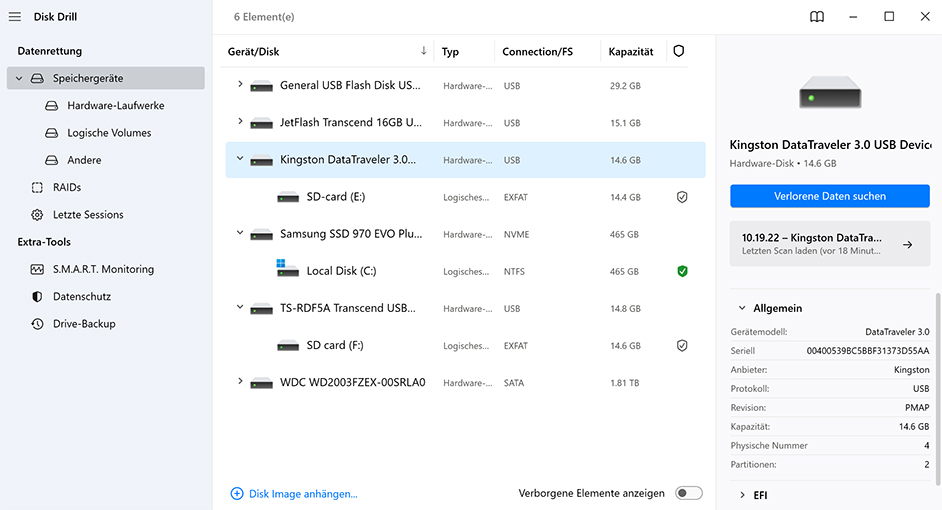Click the shield icon for SD-card (E:)
The height and width of the screenshot is (510, 942).
[x=682, y=197]
